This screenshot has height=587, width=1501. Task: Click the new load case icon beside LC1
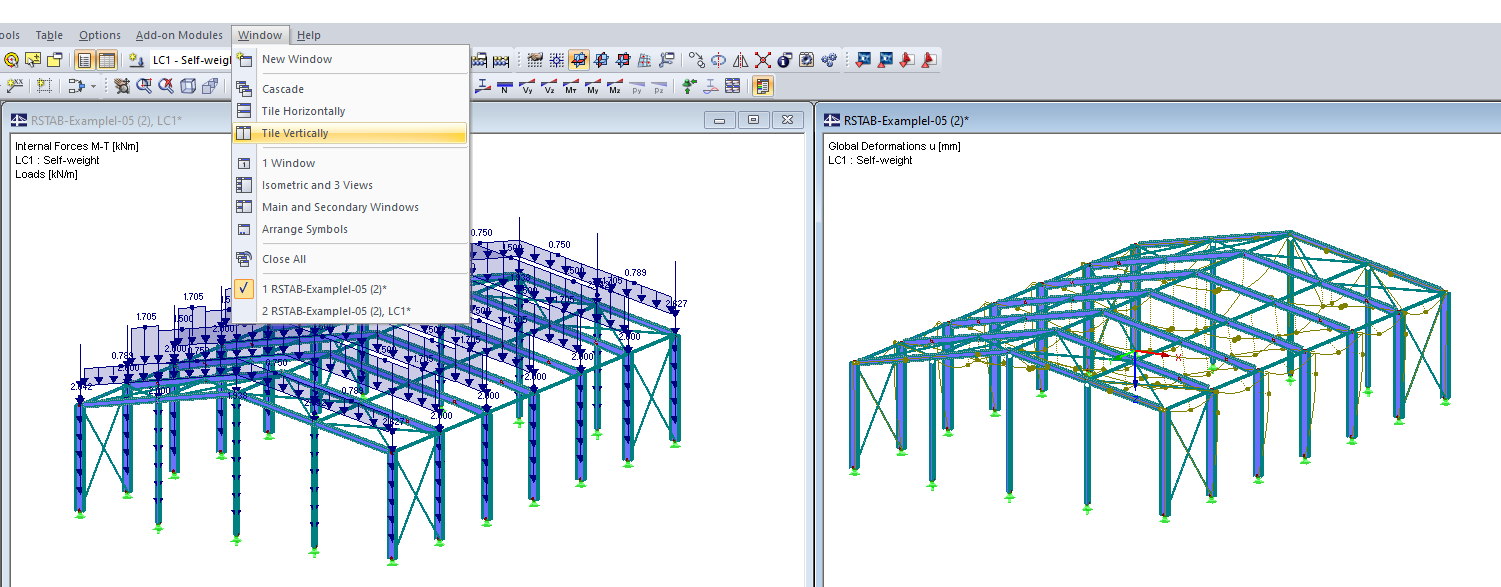click(x=137, y=60)
